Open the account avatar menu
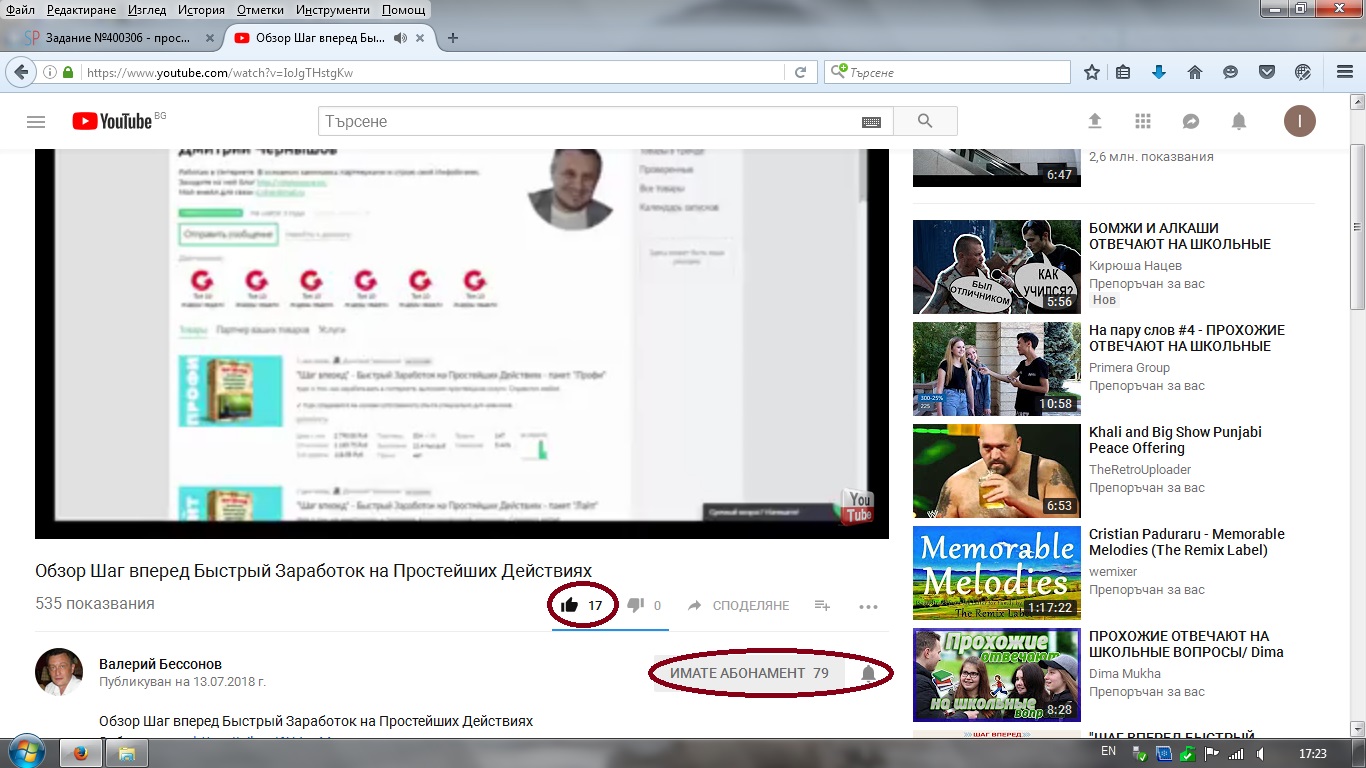Screen dimensions: 1366x768 click(x=1300, y=121)
